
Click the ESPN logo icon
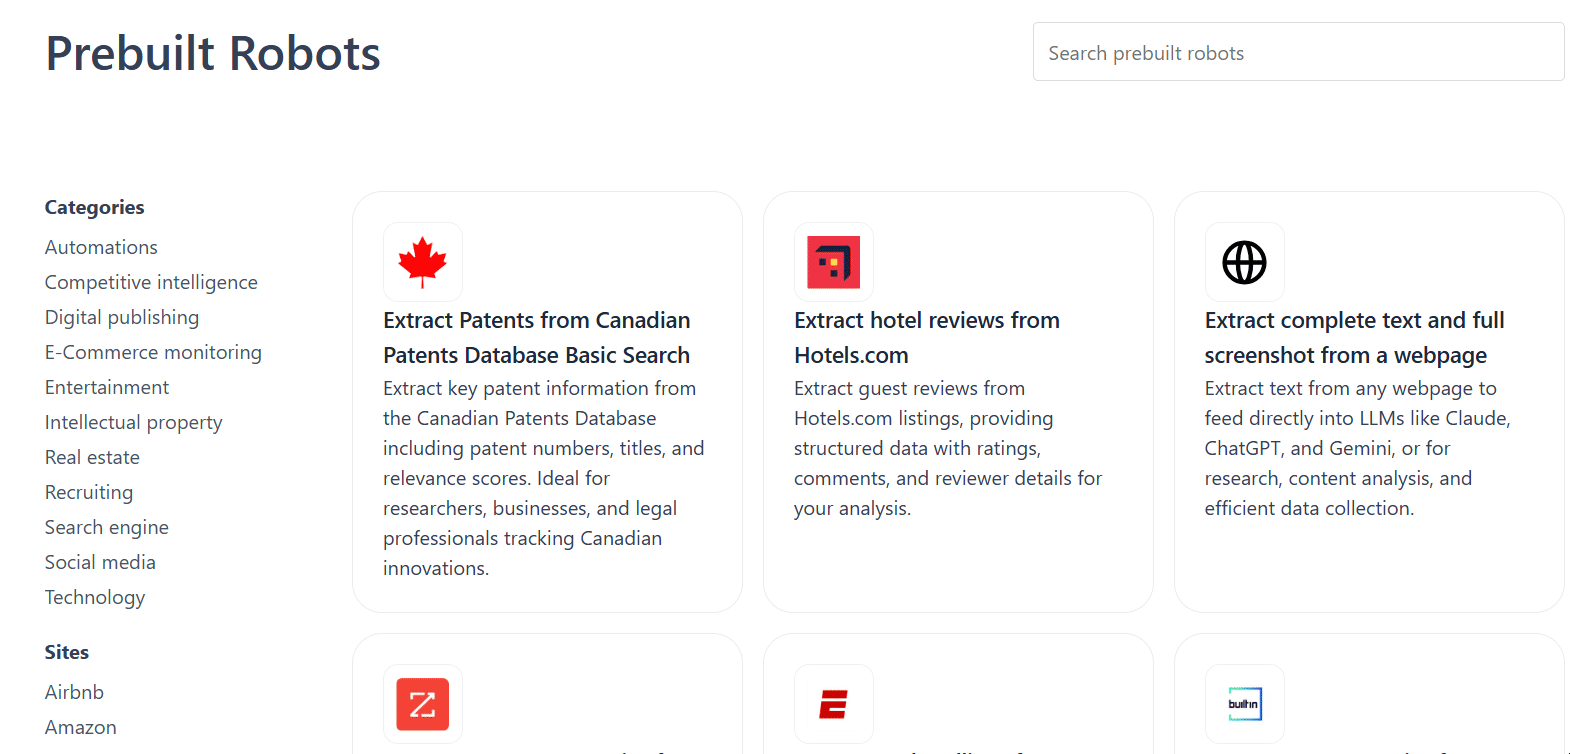point(833,704)
